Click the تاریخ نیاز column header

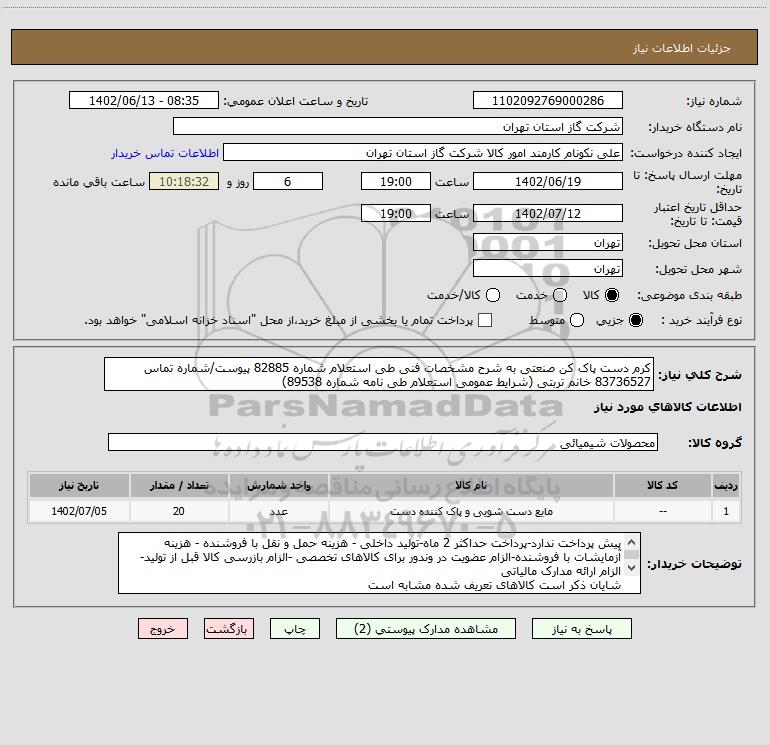pos(79,486)
